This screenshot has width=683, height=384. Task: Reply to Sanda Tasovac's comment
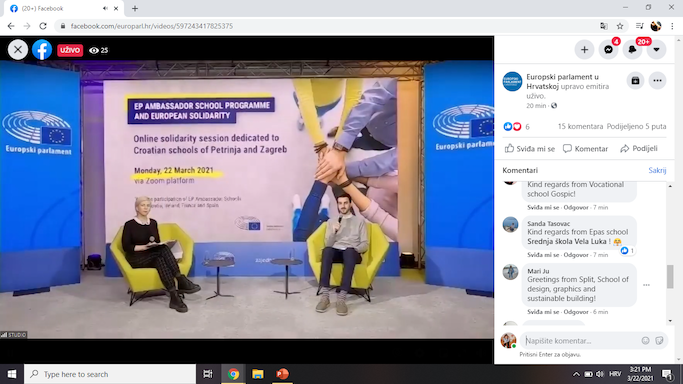575,255
